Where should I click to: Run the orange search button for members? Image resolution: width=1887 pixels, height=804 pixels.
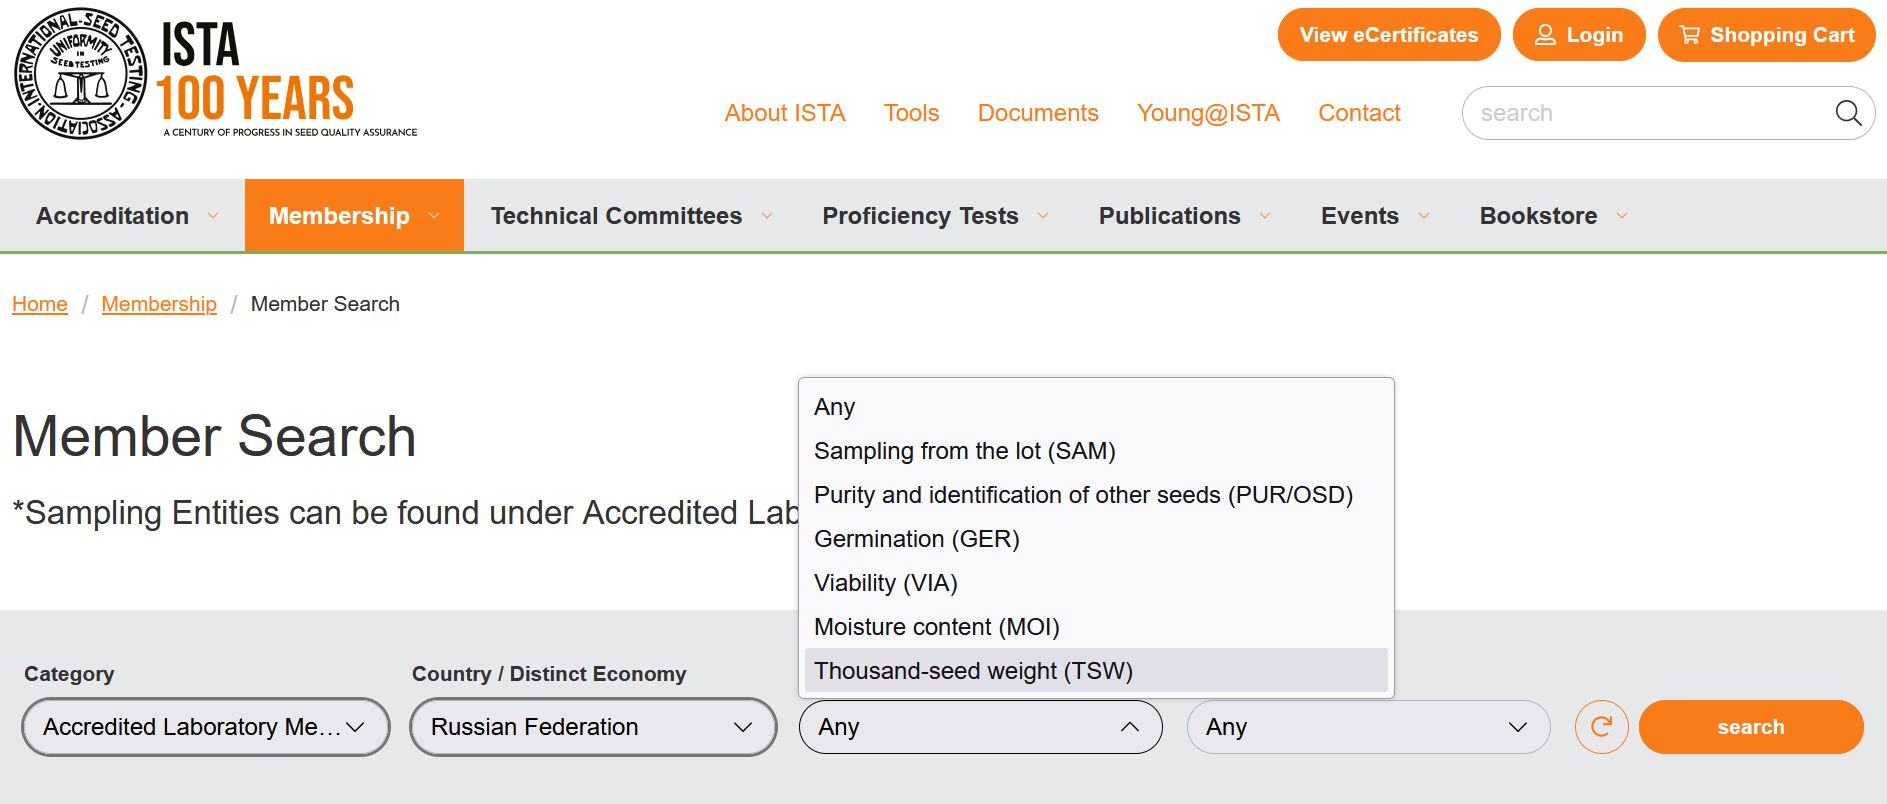tap(1750, 727)
